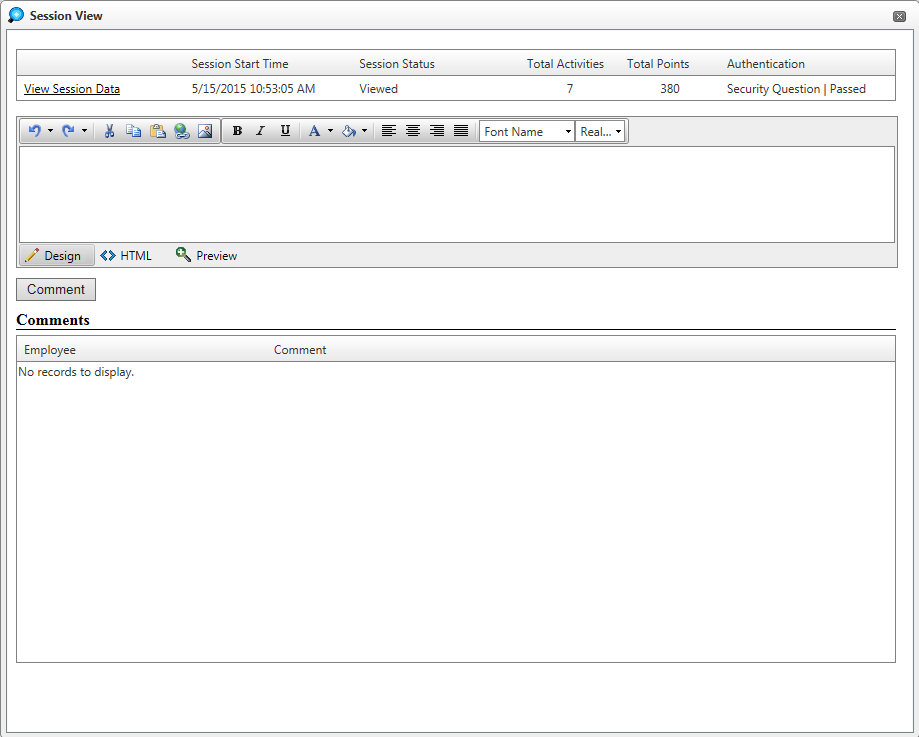
Task: Click the 5/15/2015 10:53:05 AM cell
Action: (253, 89)
